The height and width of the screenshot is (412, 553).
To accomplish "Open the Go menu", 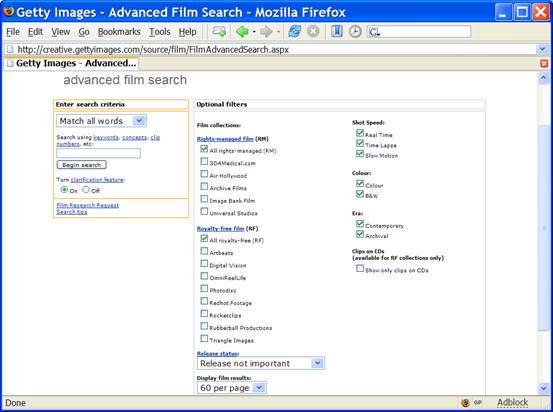I will click(x=84, y=32).
